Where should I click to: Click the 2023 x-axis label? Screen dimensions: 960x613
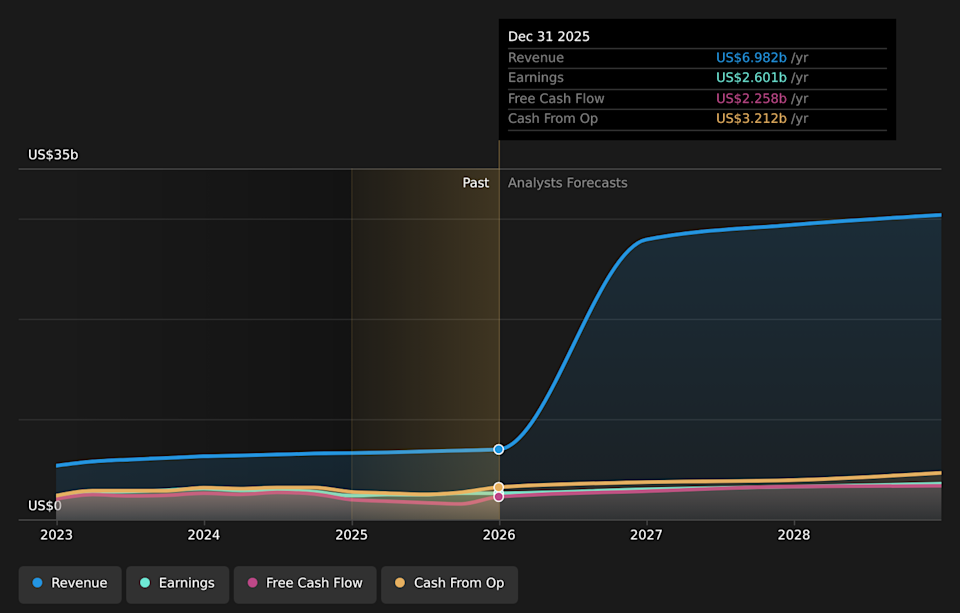point(56,535)
